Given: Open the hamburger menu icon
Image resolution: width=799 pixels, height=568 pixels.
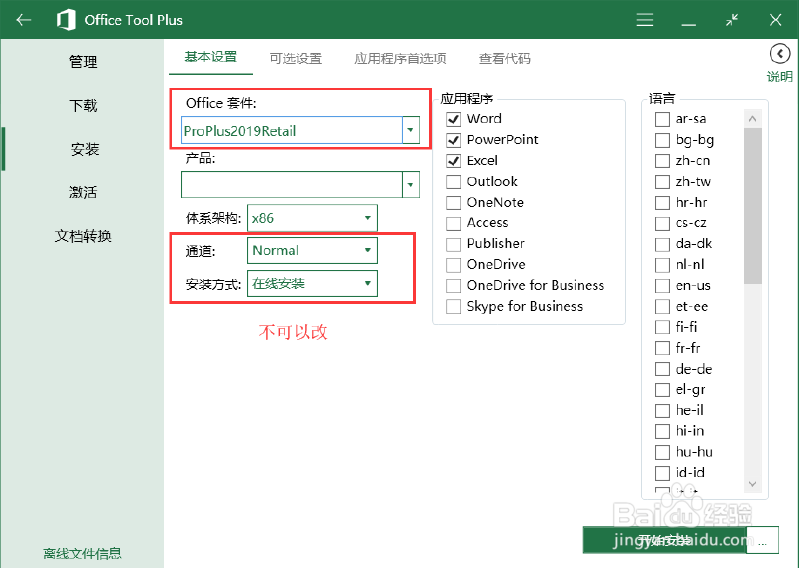Looking at the screenshot, I should pyautogui.click(x=645, y=20).
